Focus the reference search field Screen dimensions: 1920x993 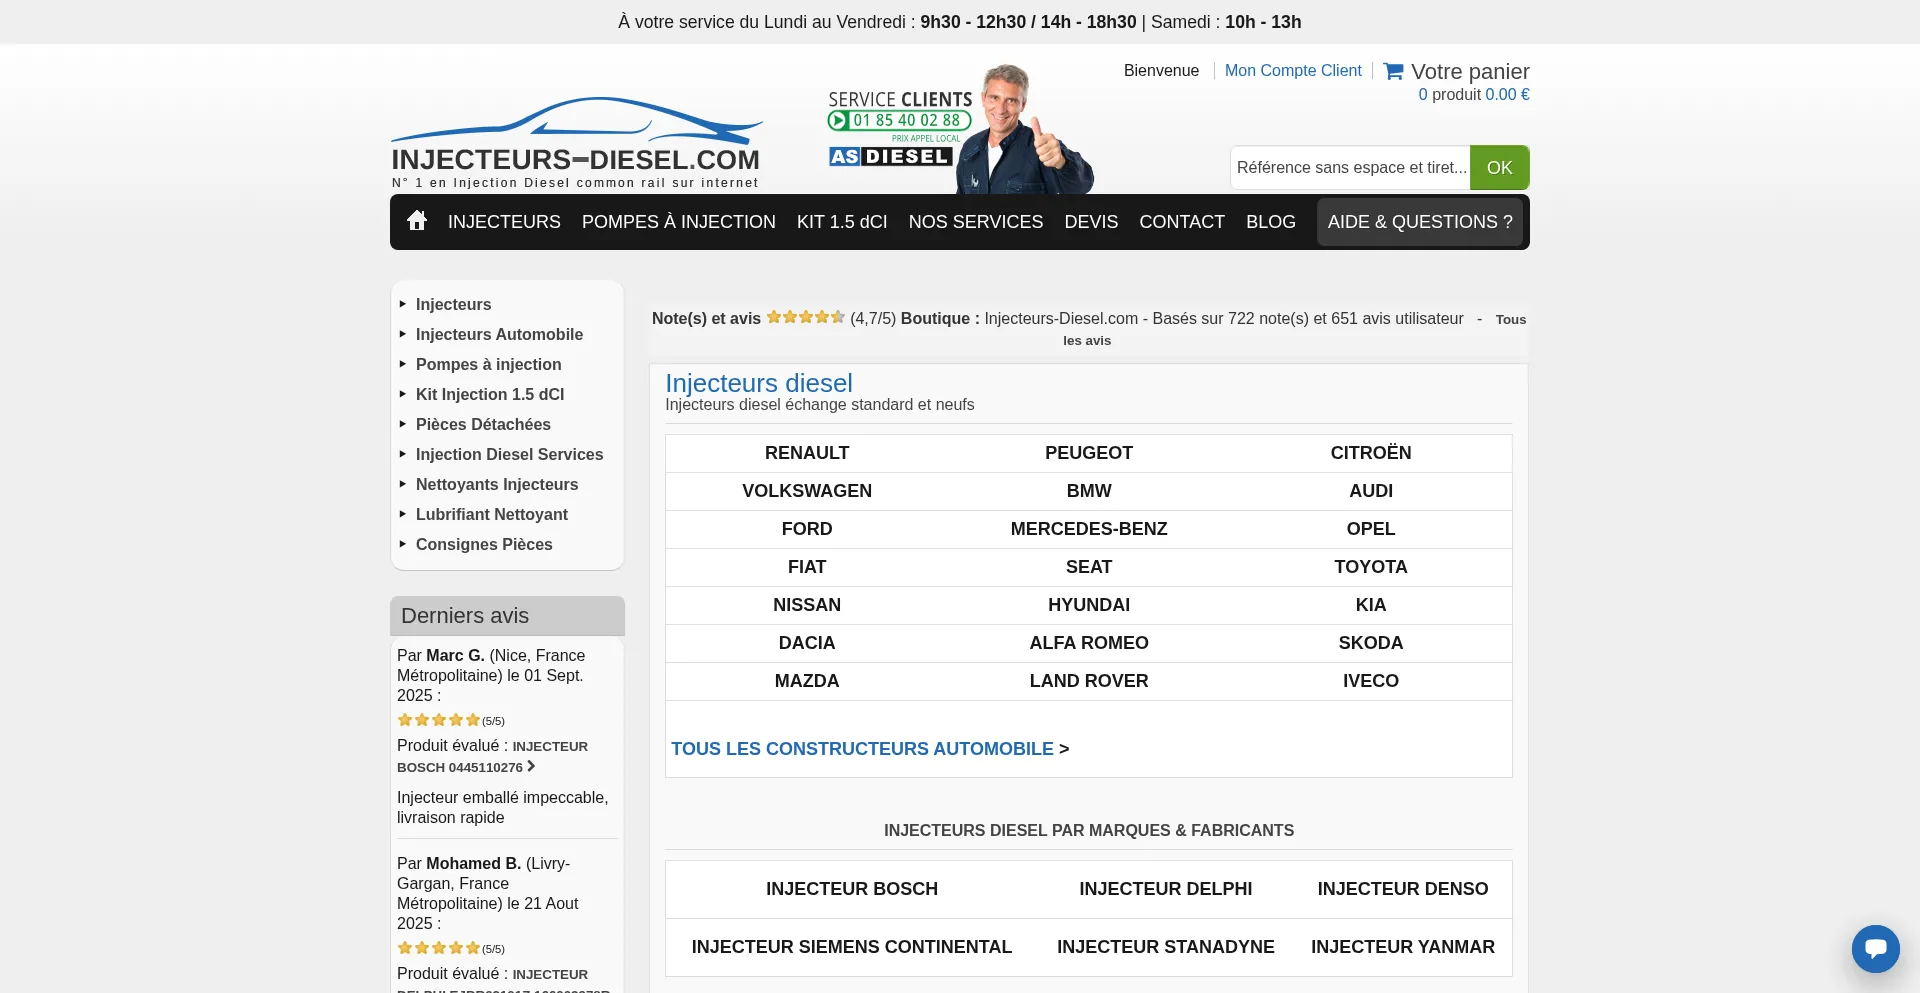(1351, 167)
